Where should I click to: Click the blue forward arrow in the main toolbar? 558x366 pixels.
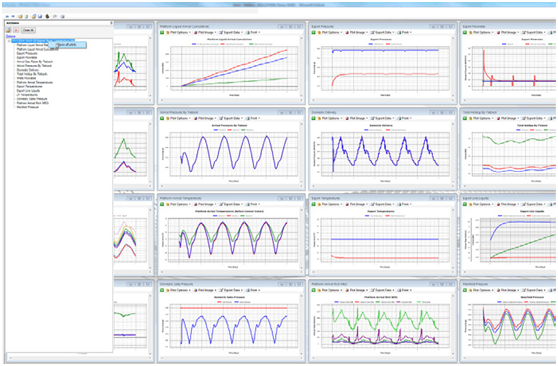(x=13, y=16)
